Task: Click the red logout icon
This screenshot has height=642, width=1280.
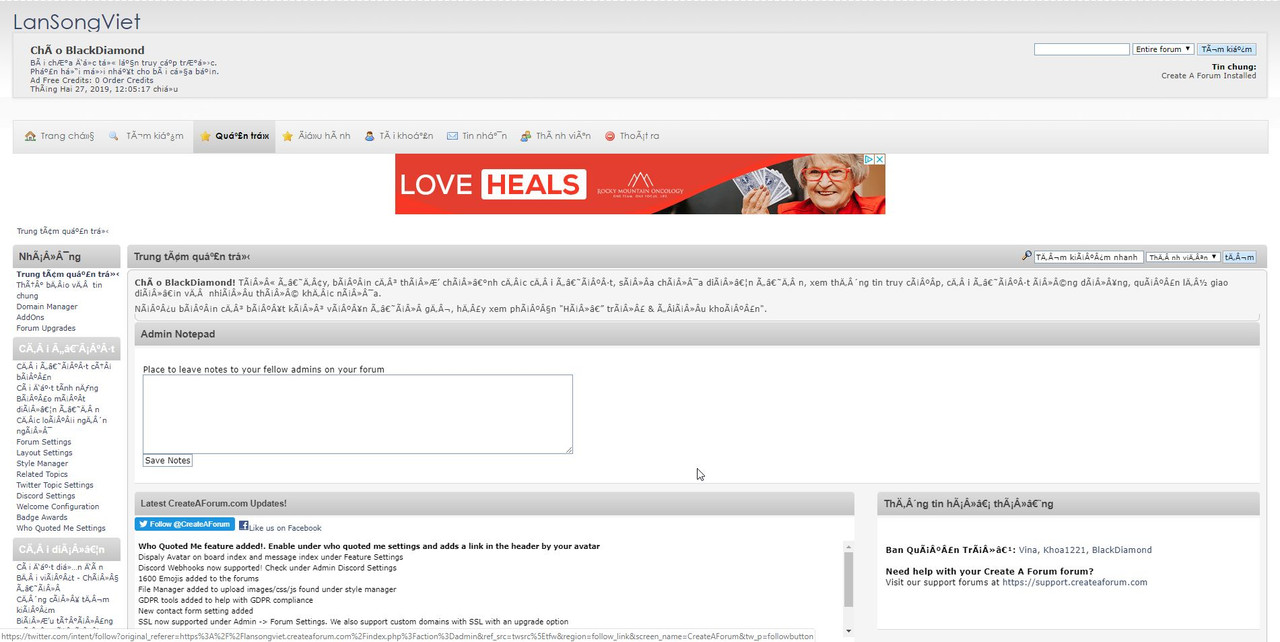Action: [609, 136]
